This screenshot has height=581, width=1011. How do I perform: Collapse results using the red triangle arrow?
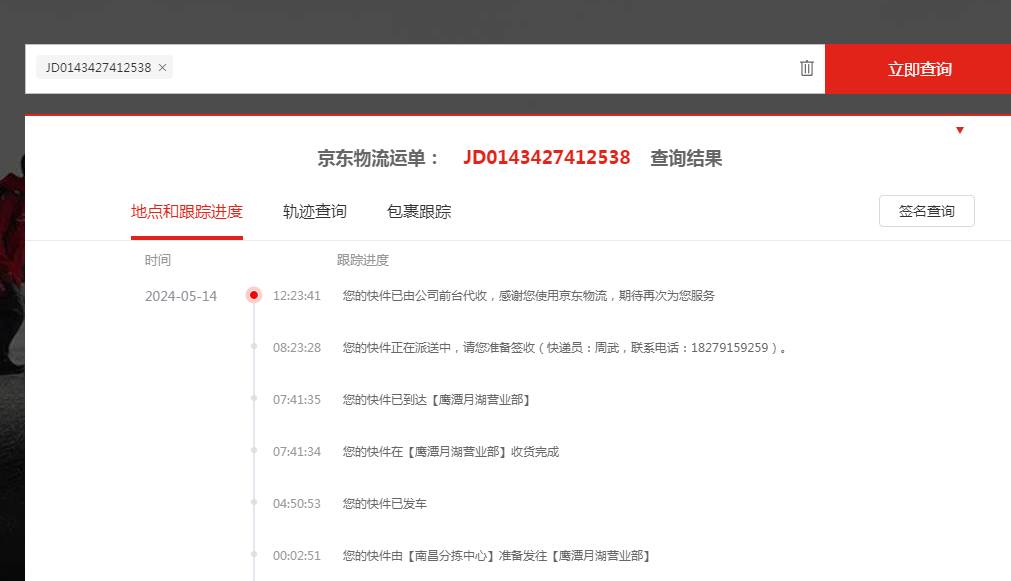[959, 130]
